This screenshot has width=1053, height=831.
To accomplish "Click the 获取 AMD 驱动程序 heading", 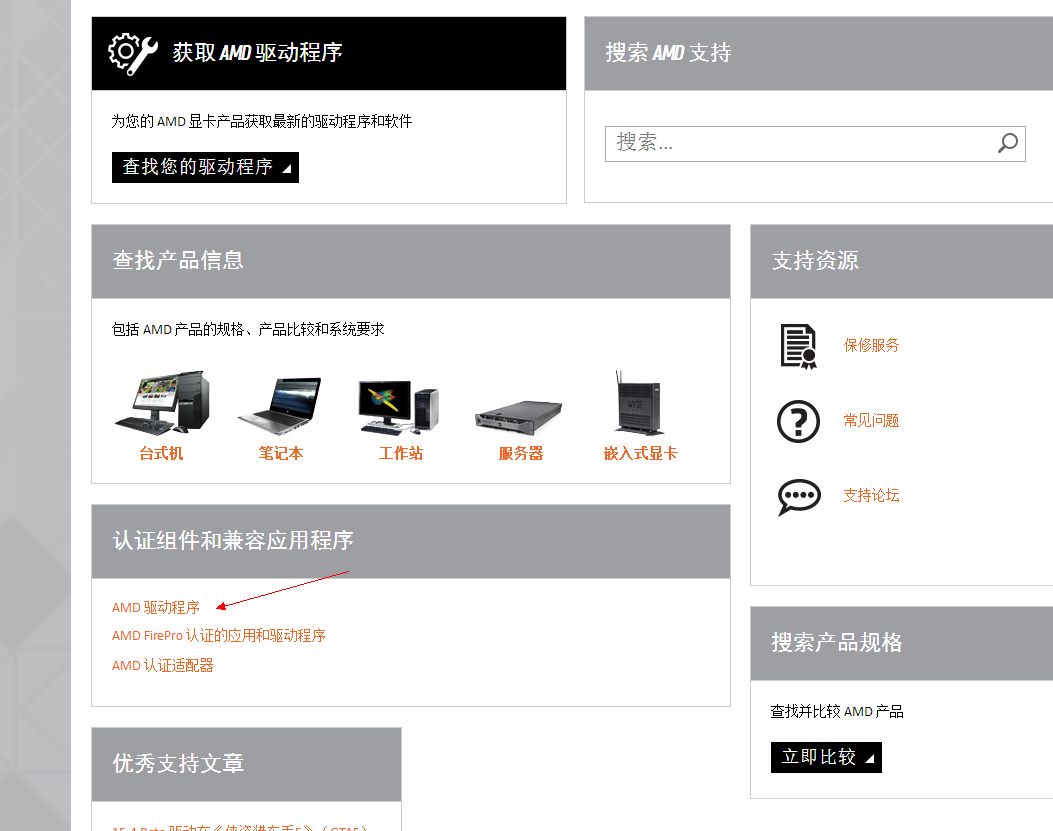I will (257, 52).
